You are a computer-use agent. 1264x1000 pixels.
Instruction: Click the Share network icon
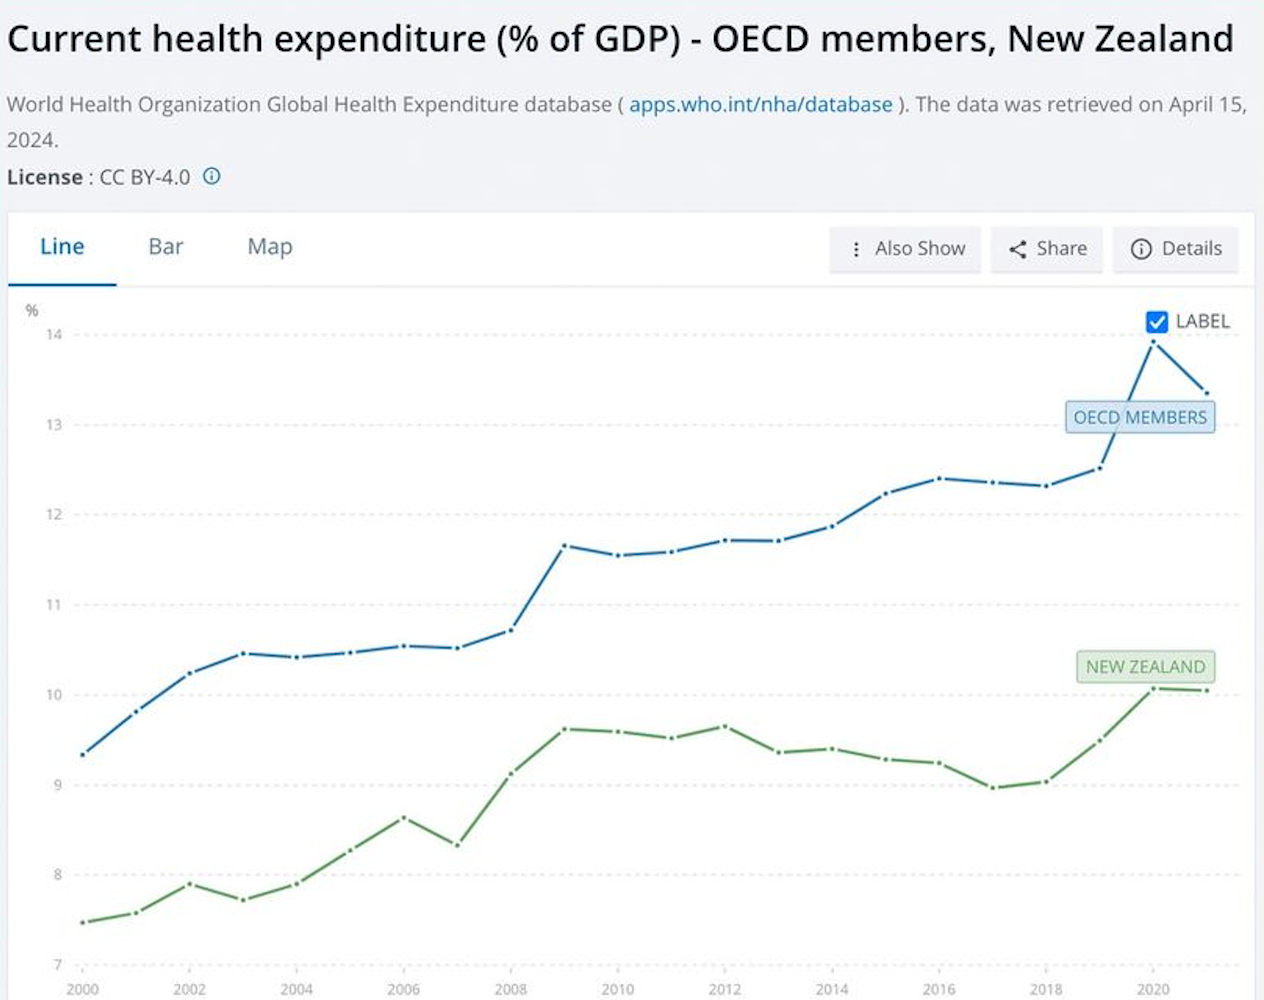click(1018, 249)
